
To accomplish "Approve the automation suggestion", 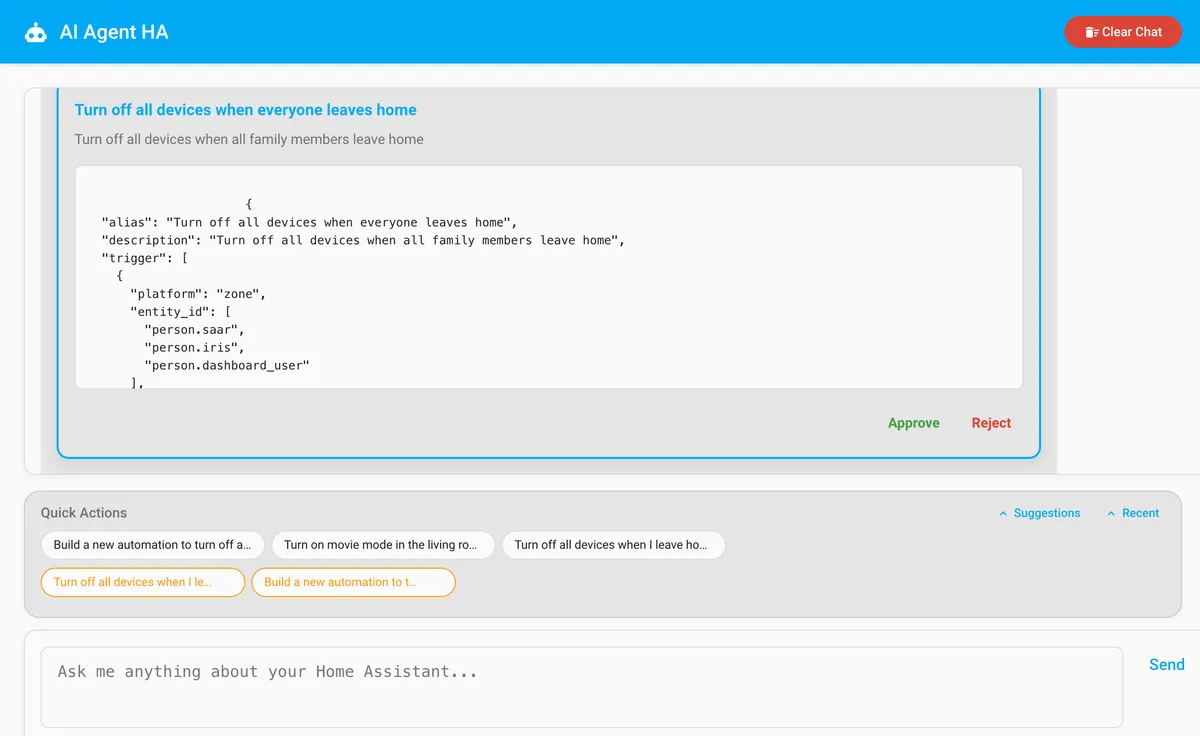I will tap(914, 423).
